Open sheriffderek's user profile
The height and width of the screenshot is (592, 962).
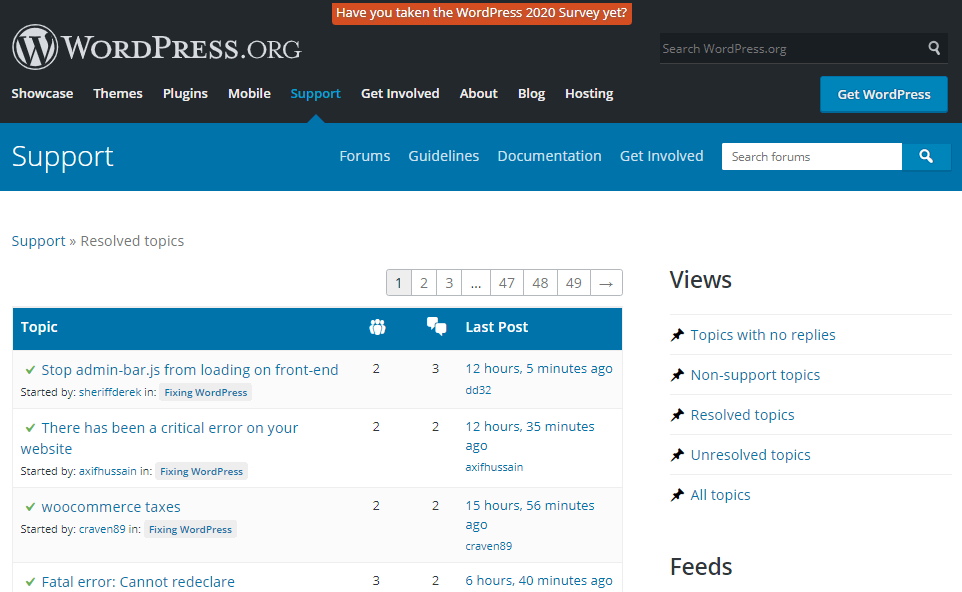(x=110, y=392)
